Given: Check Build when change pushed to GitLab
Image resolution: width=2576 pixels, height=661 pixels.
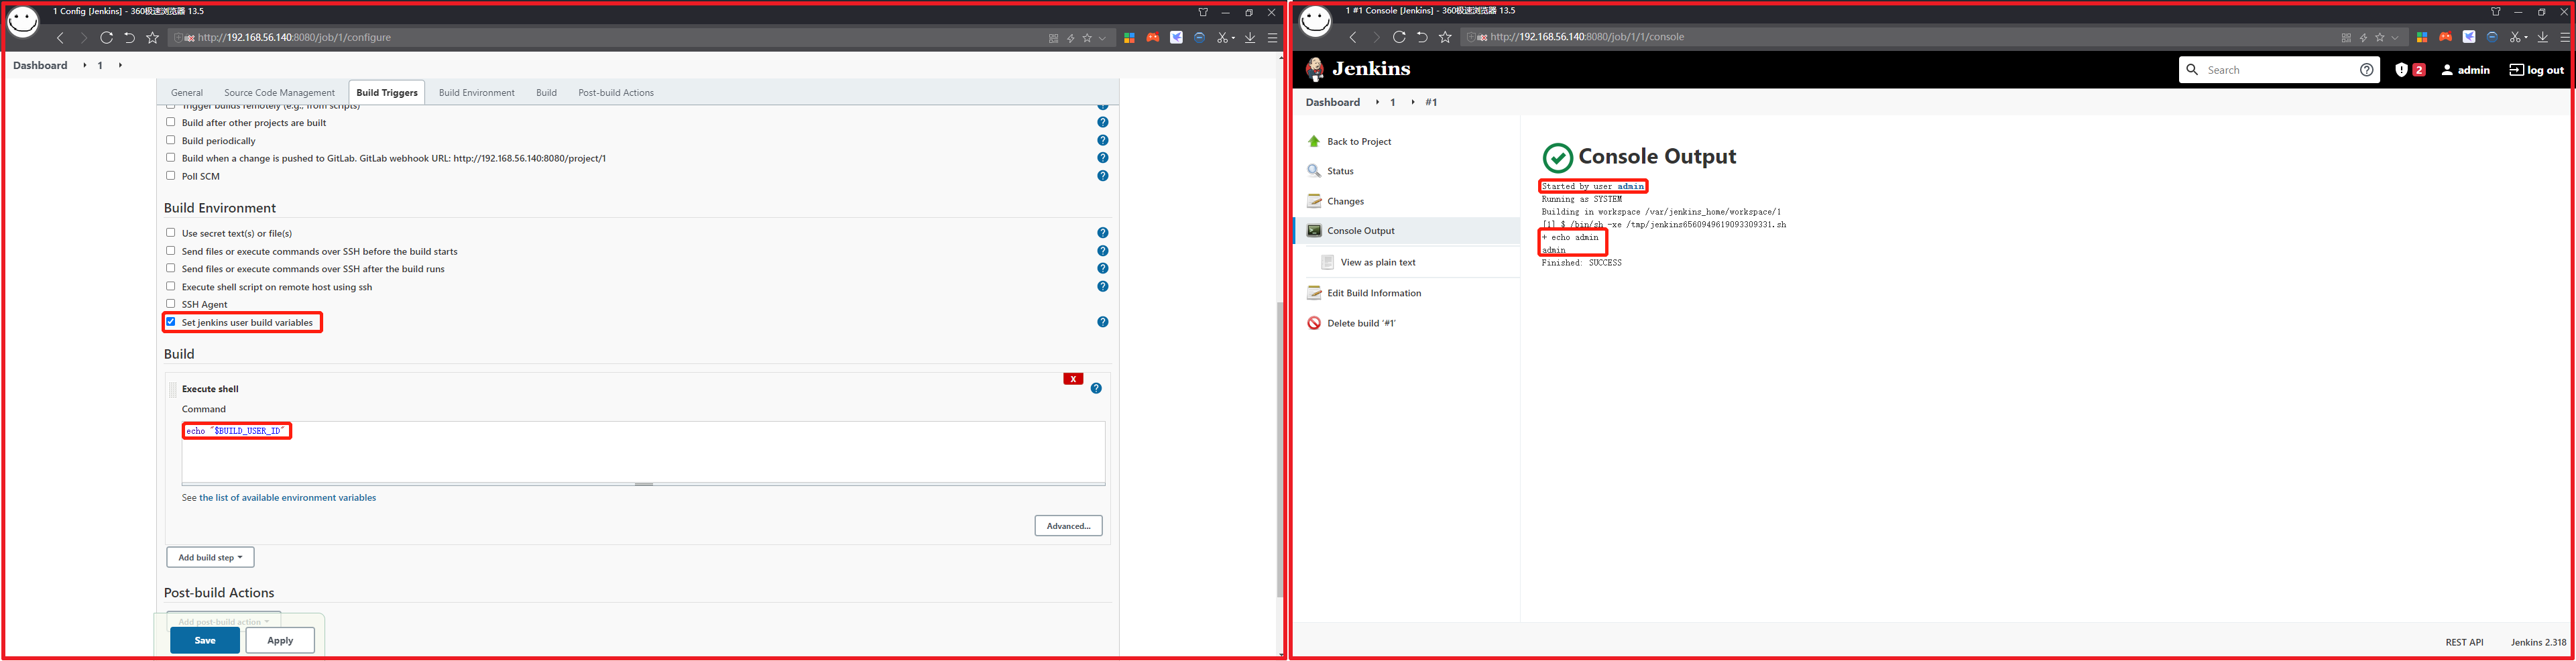Looking at the screenshot, I should coord(170,157).
